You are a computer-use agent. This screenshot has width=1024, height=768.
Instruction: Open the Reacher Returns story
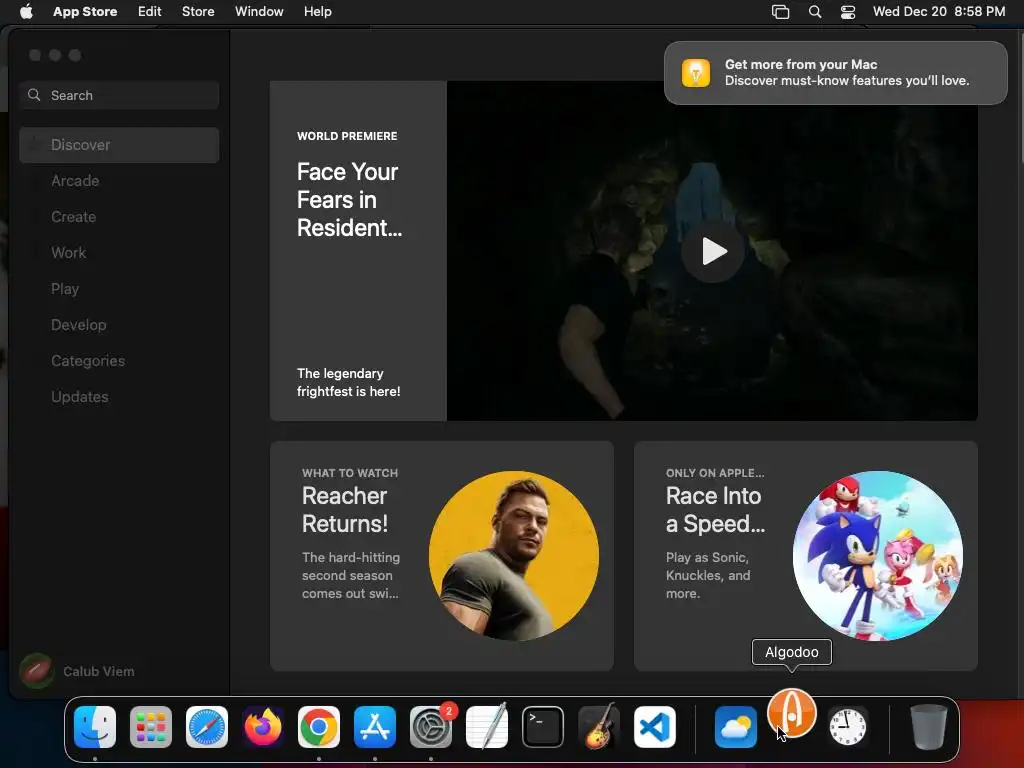[x=441, y=556]
